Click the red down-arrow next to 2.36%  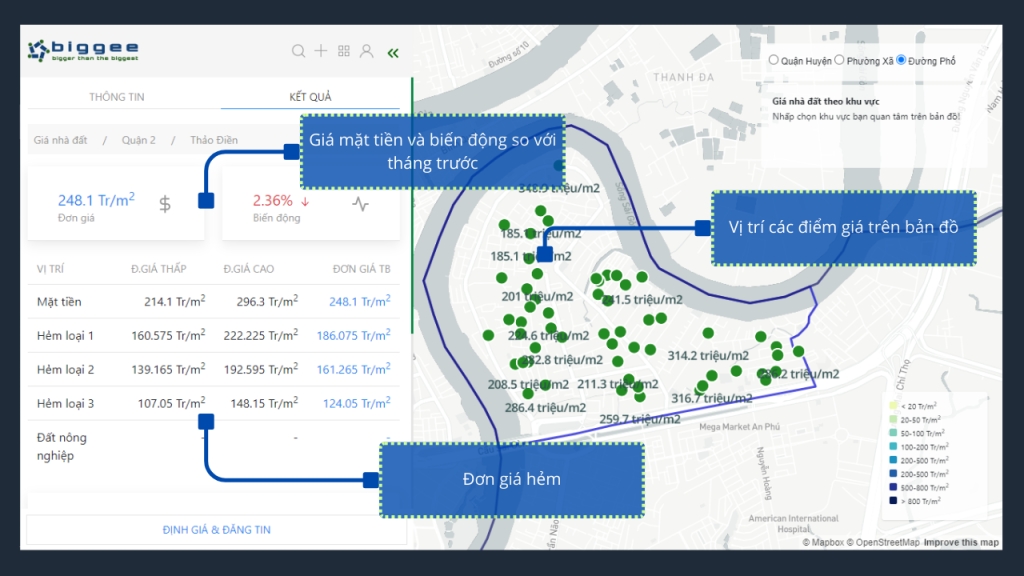click(x=305, y=200)
